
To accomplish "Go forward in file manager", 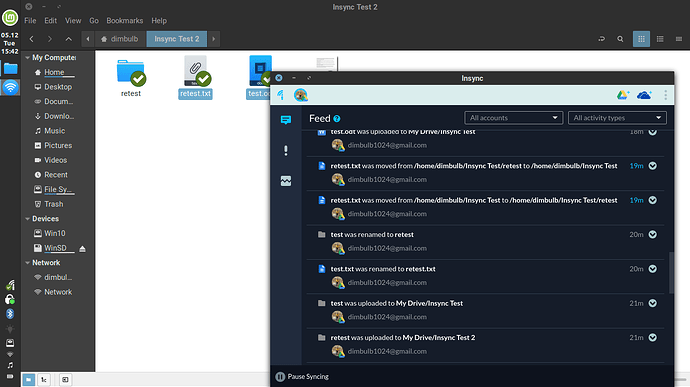I will [x=50, y=39].
